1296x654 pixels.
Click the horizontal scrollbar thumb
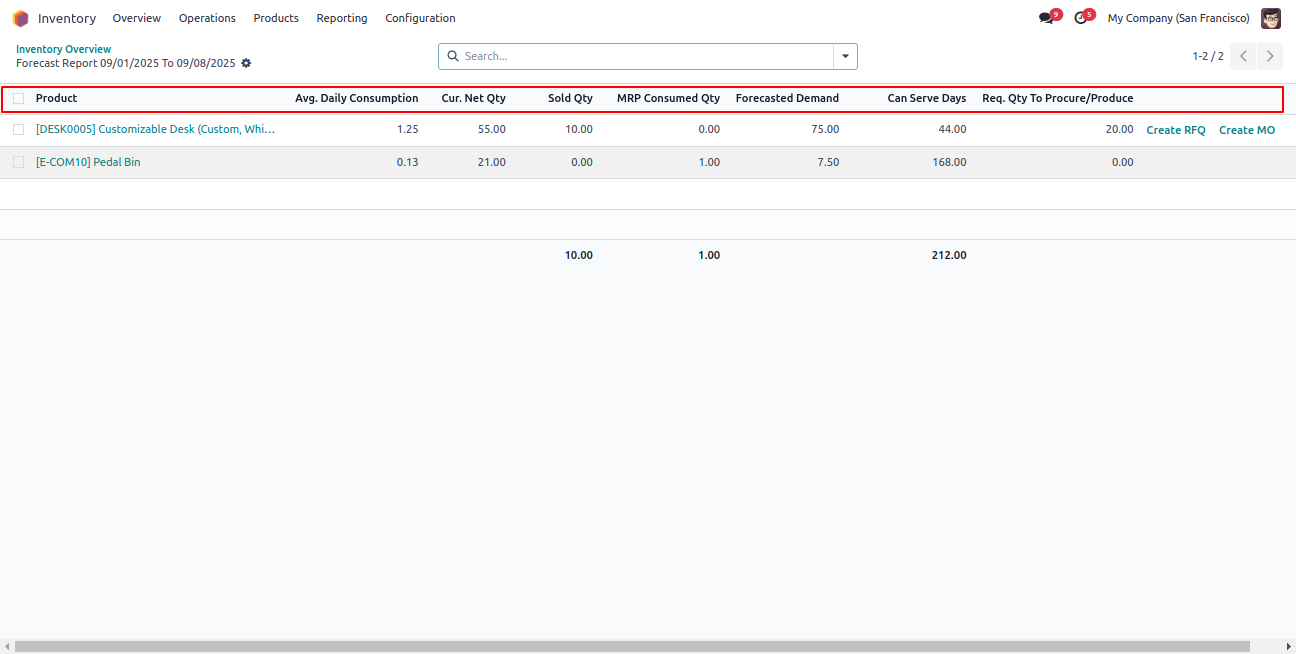pyautogui.click(x=632, y=647)
